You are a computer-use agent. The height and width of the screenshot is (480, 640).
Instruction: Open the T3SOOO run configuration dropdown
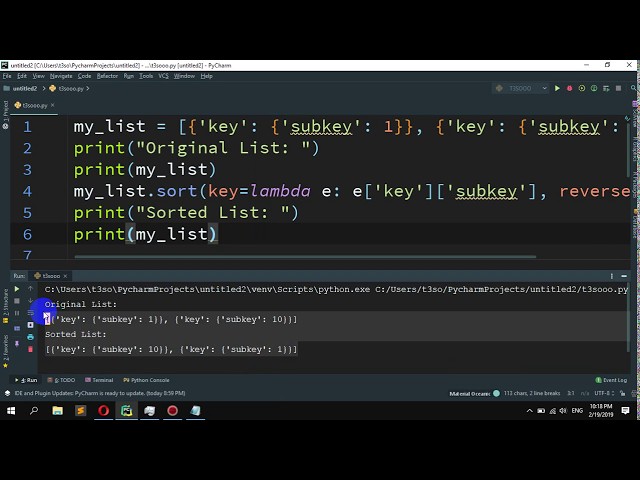[521, 88]
